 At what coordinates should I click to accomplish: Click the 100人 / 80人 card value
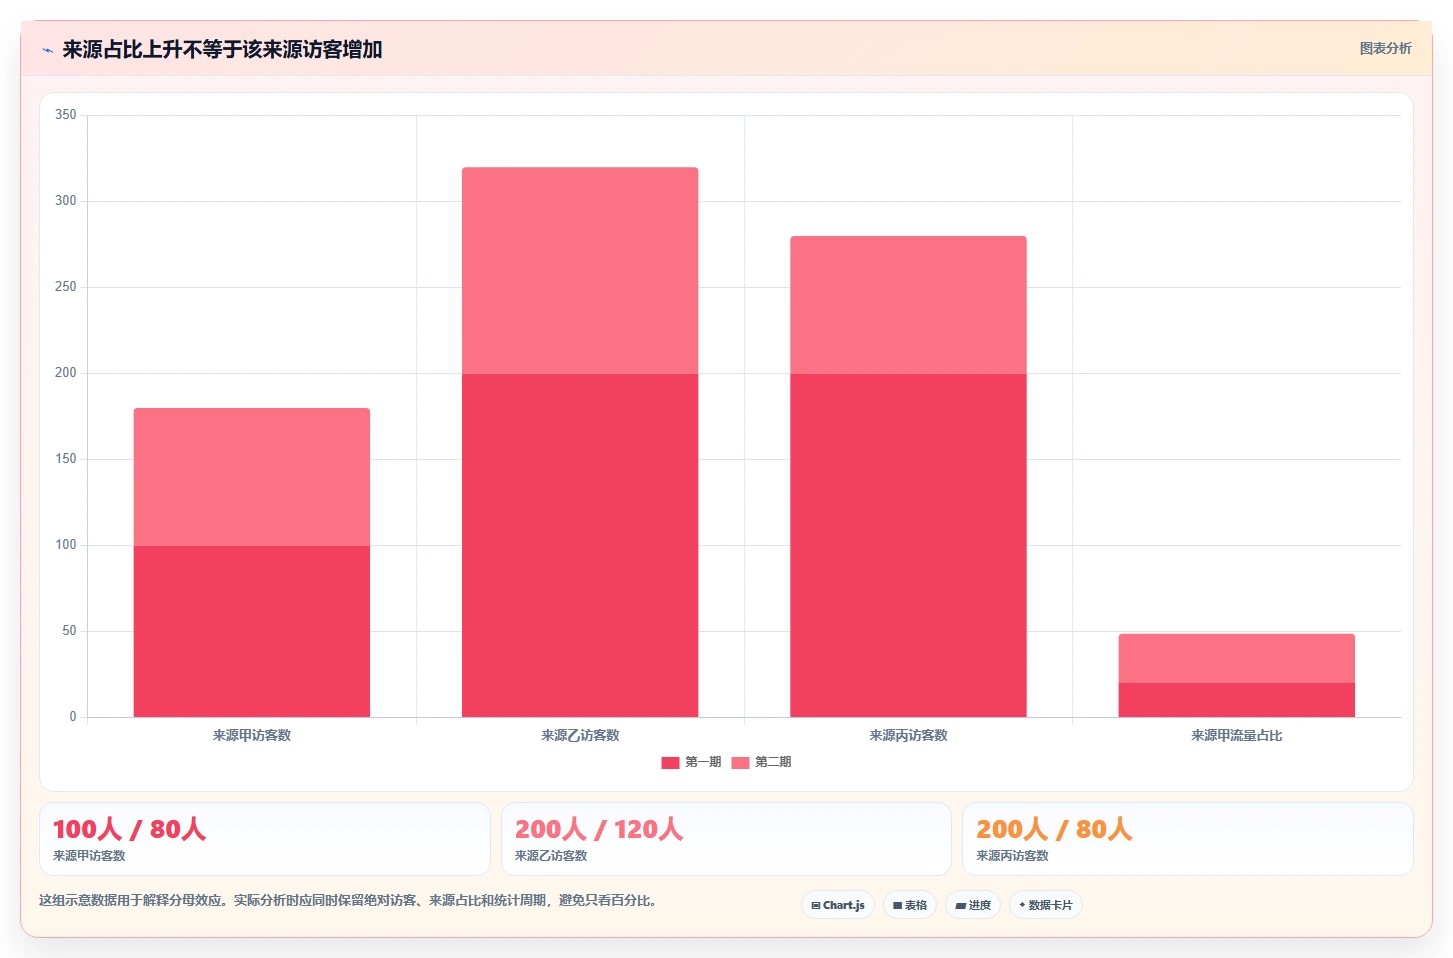pos(130,829)
